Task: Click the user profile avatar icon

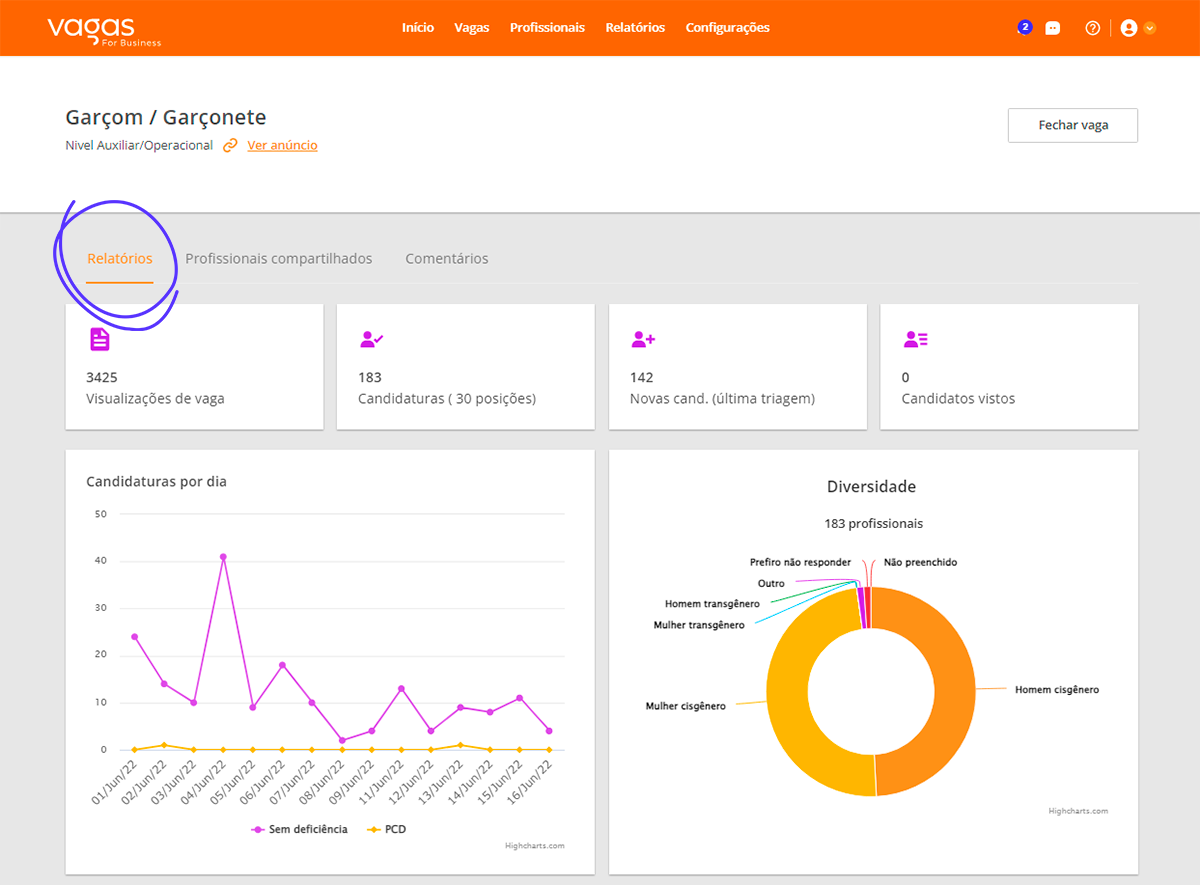Action: 1129,28
